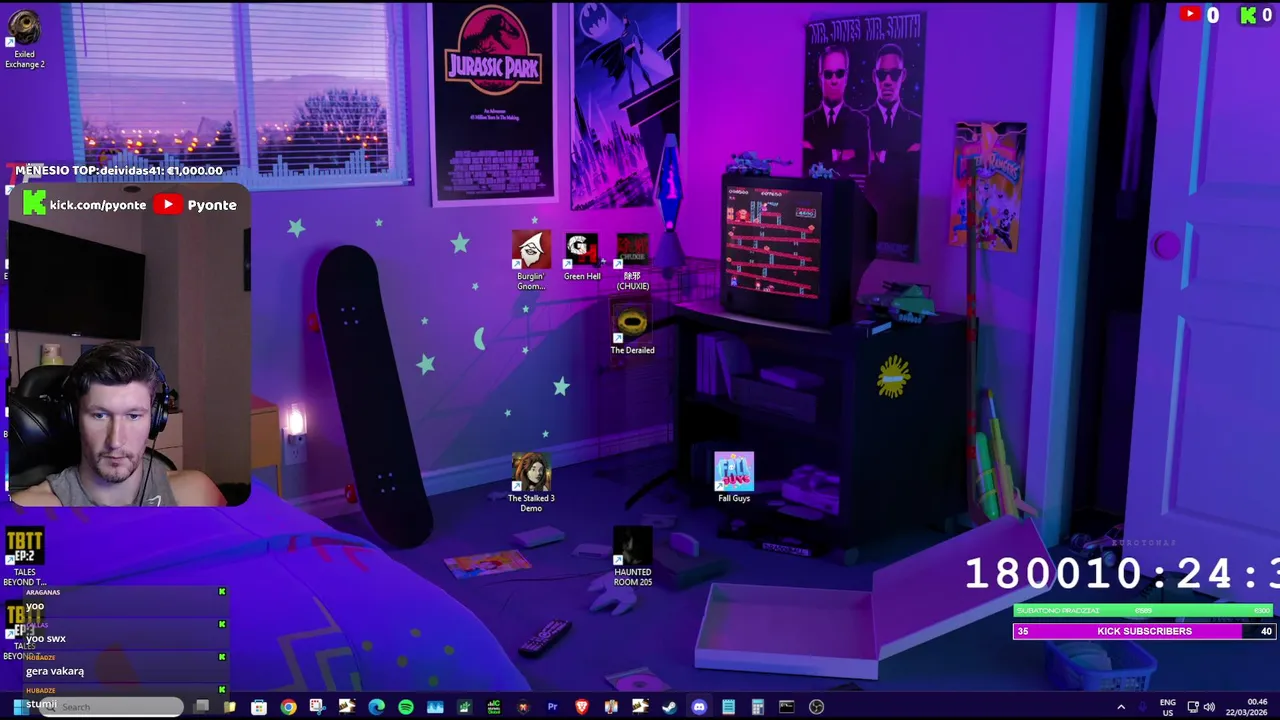Open Steam from the taskbar
The image size is (1280, 720).
(x=669, y=707)
